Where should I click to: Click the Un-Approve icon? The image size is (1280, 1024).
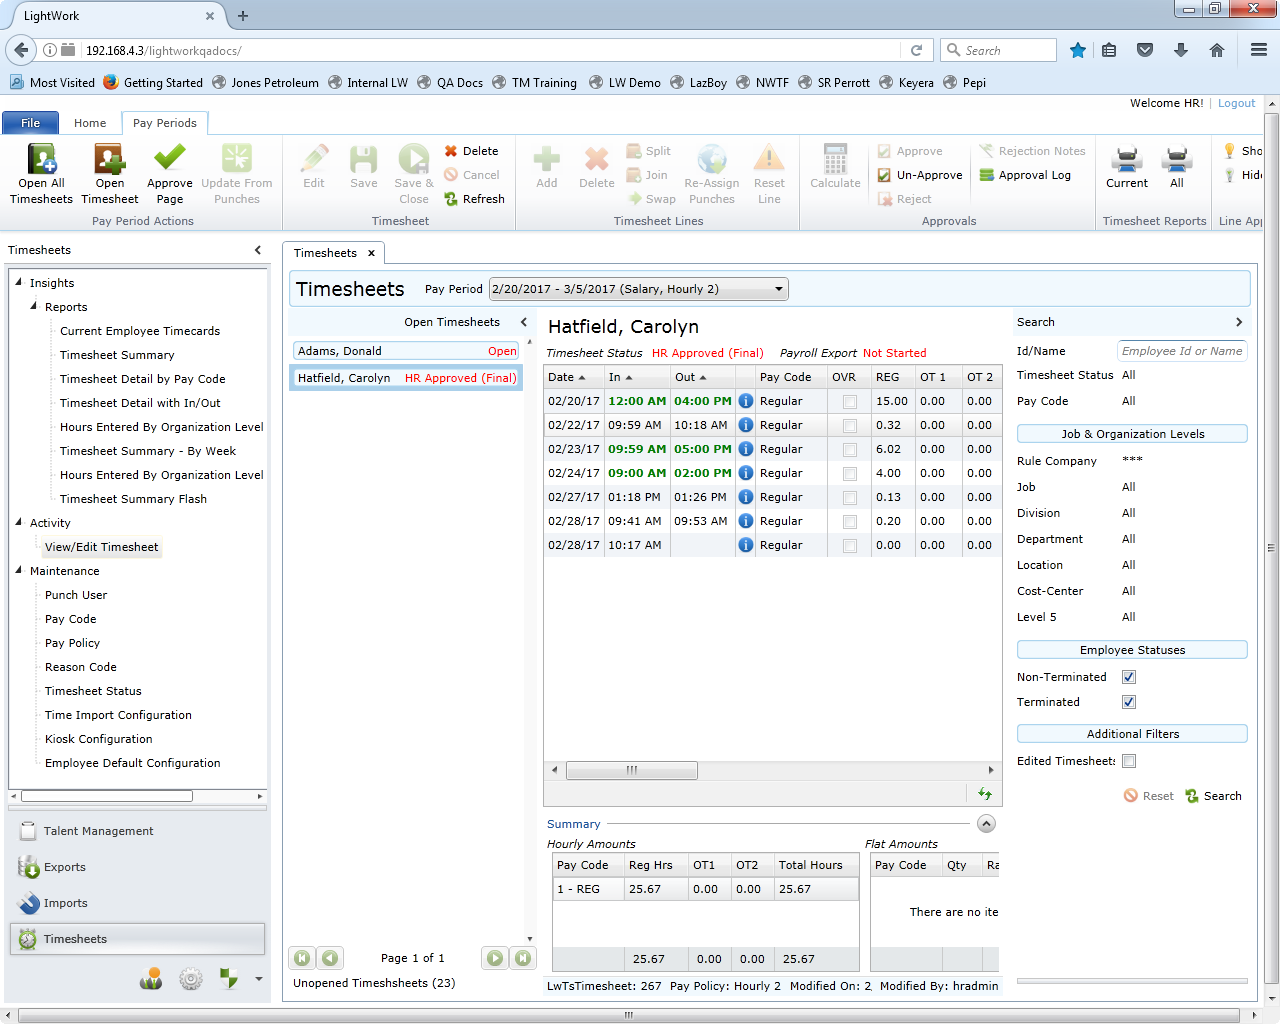pos(919,175)
